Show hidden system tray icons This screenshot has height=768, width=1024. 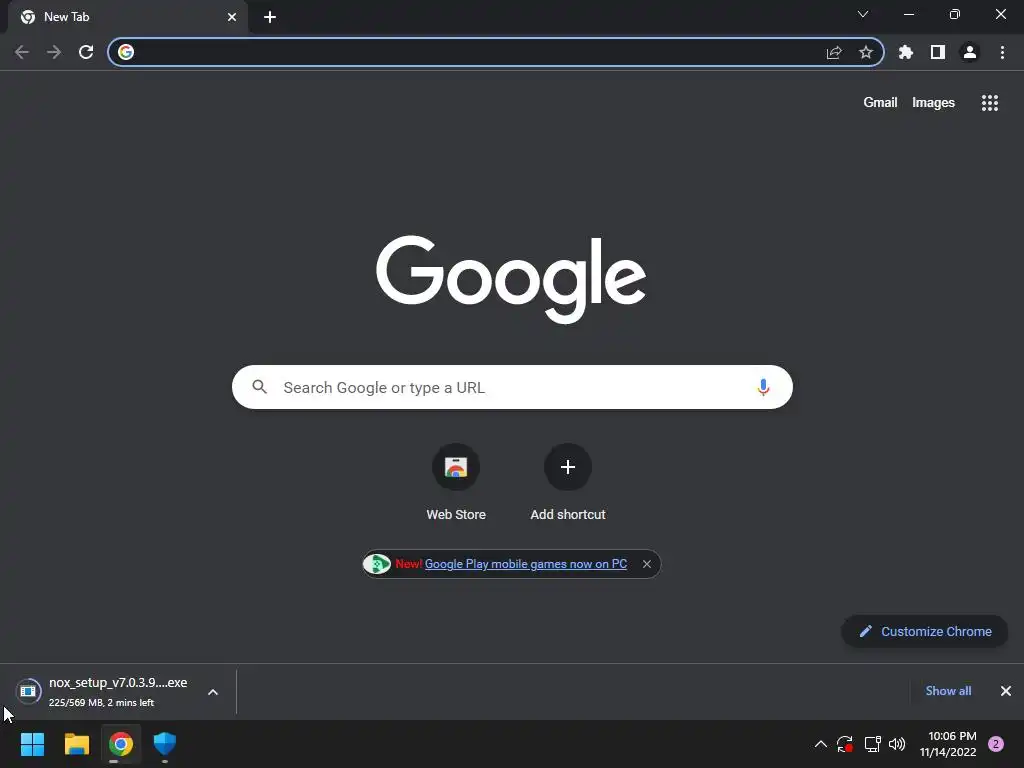pos(821,744)
